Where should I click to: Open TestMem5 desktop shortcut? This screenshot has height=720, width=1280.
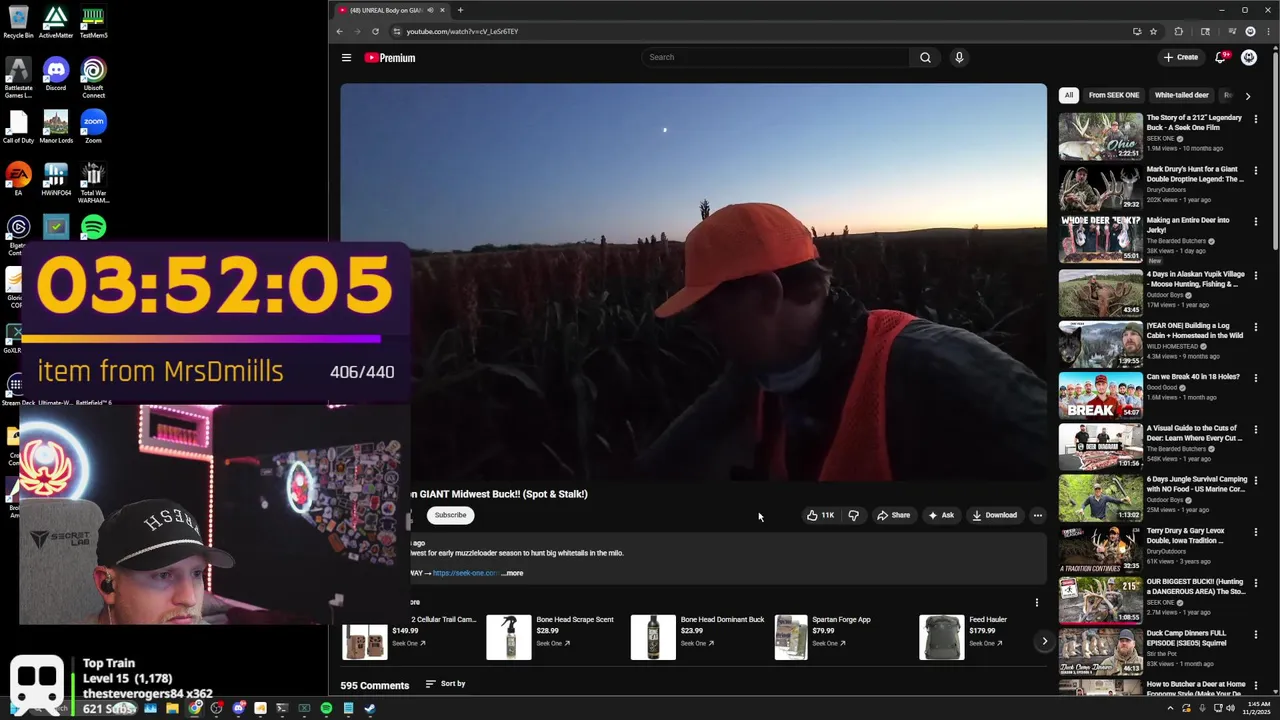click(93, 22)
